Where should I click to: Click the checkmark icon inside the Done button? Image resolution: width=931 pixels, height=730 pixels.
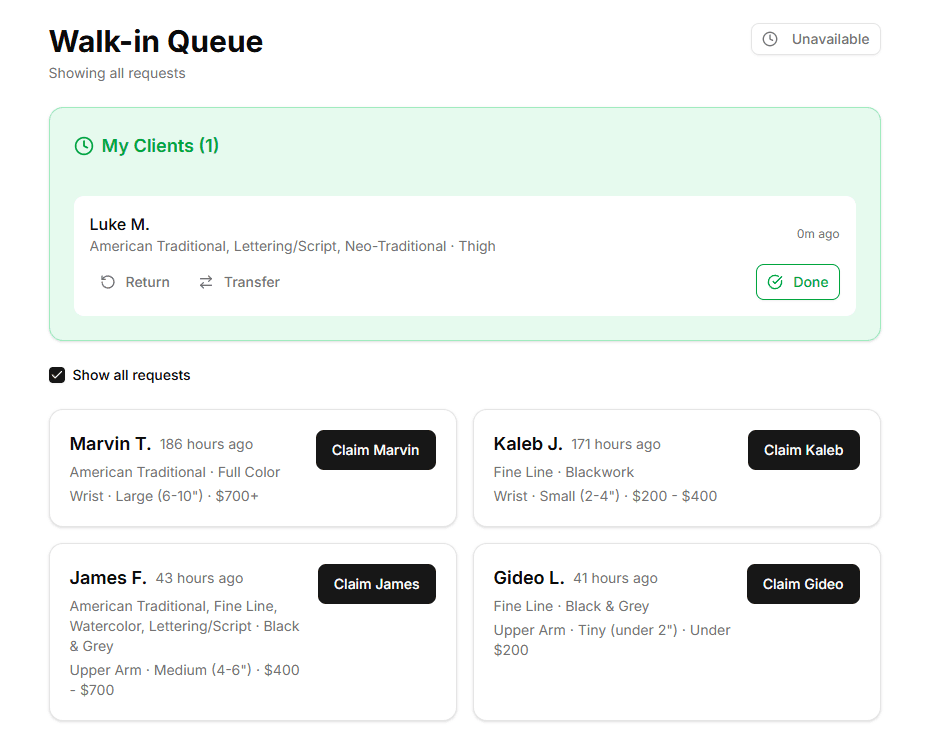[x=777, y=282]
